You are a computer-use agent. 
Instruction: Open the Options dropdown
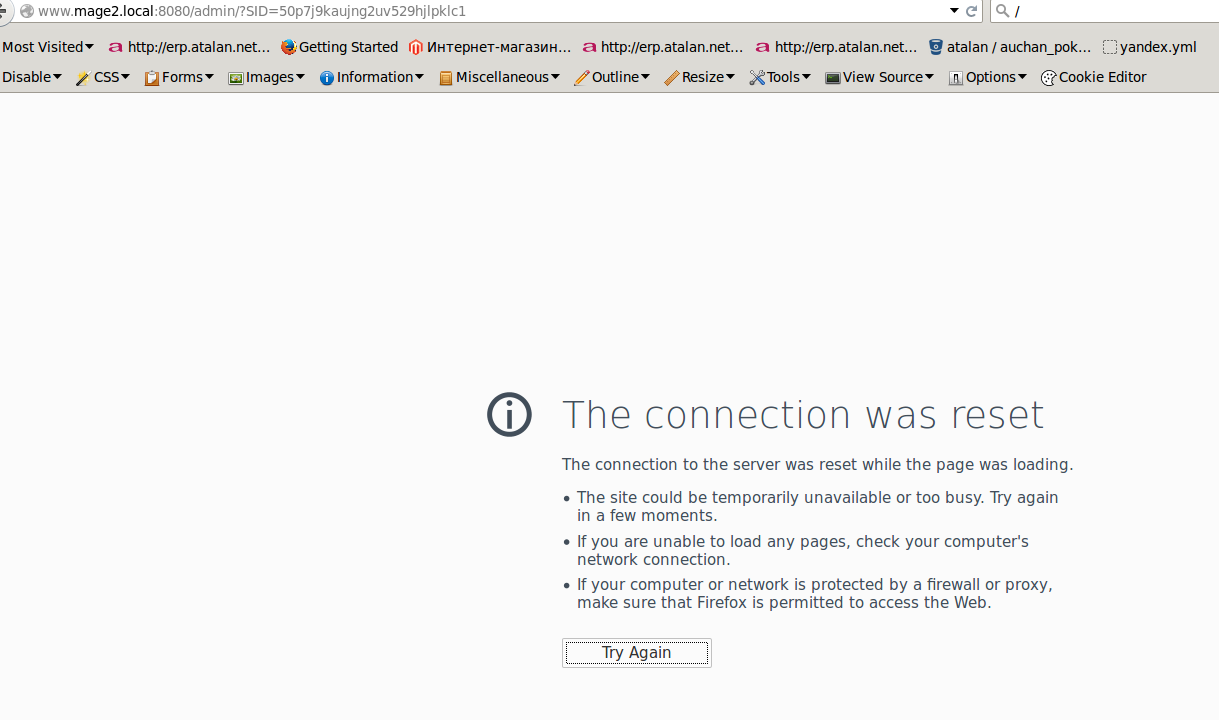tap(988, 77)
